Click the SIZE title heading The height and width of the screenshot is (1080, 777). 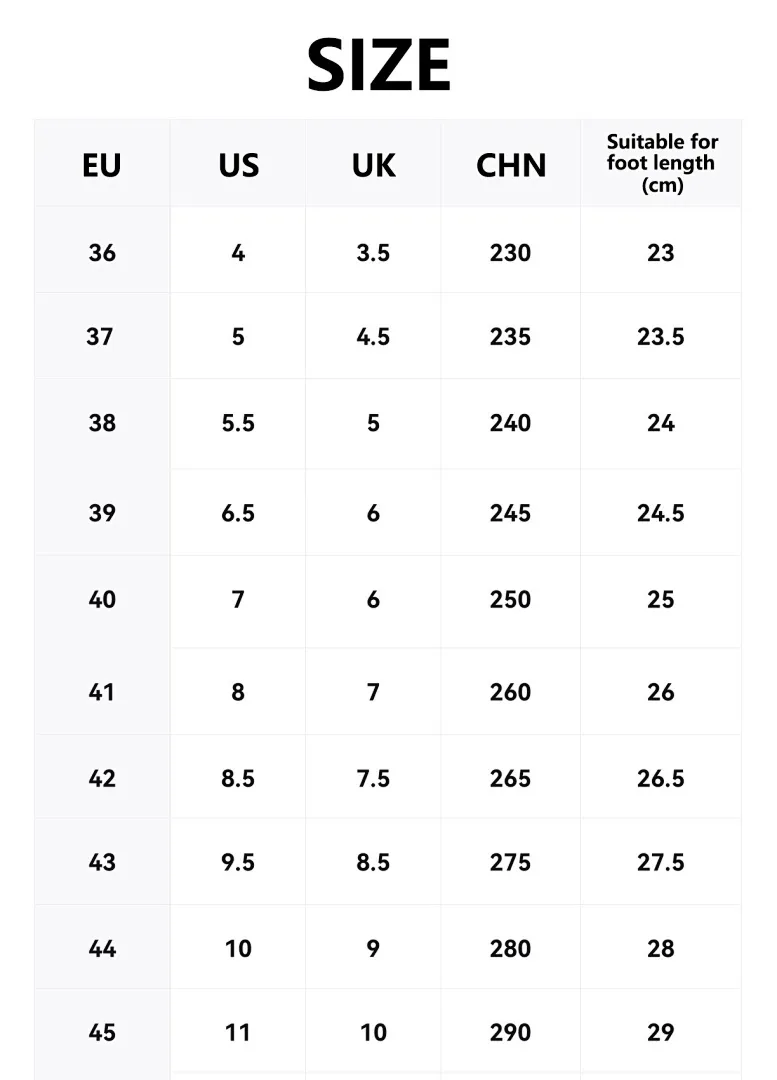pos(379,65)
